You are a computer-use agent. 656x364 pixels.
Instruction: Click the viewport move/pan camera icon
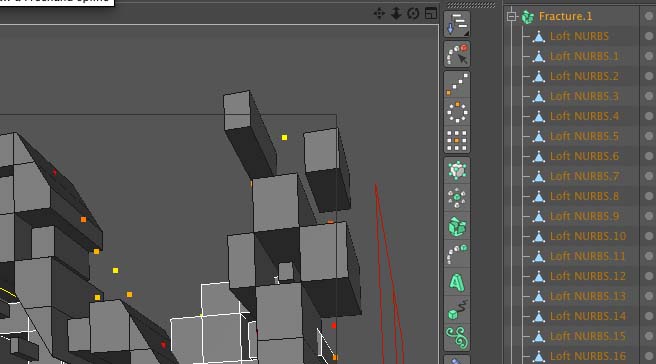point(379,14)
